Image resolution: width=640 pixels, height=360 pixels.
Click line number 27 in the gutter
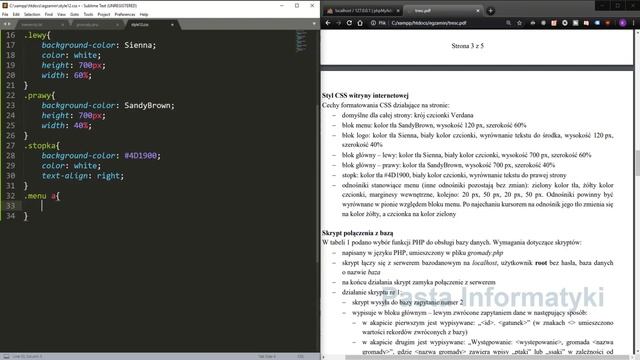point(11,146)
